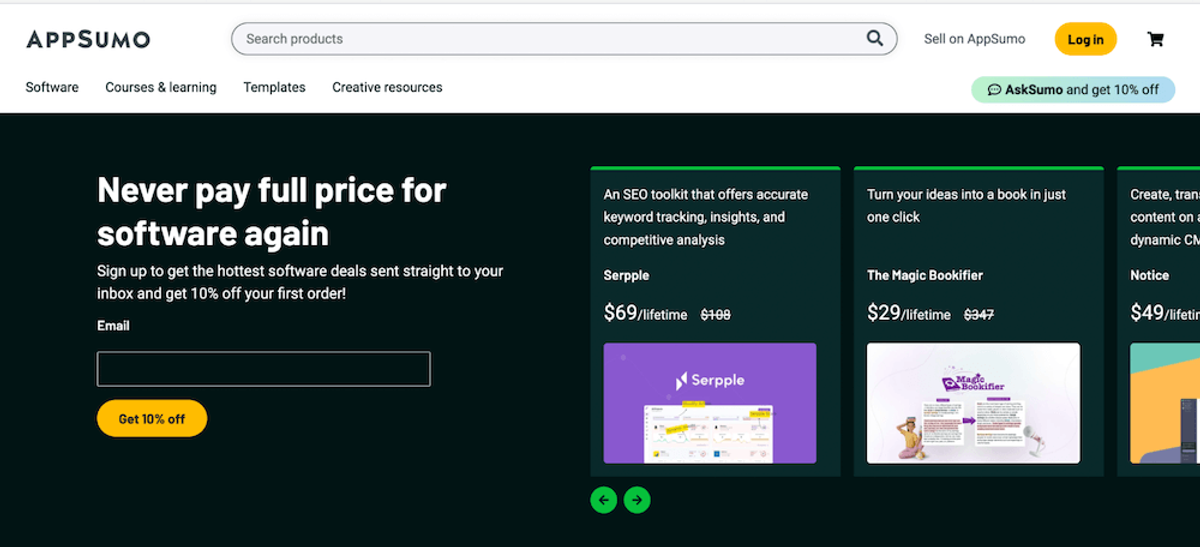Open the Templates menu
Image resolution: width=1200 pixels, height=547 pixels.
(274, 87)
